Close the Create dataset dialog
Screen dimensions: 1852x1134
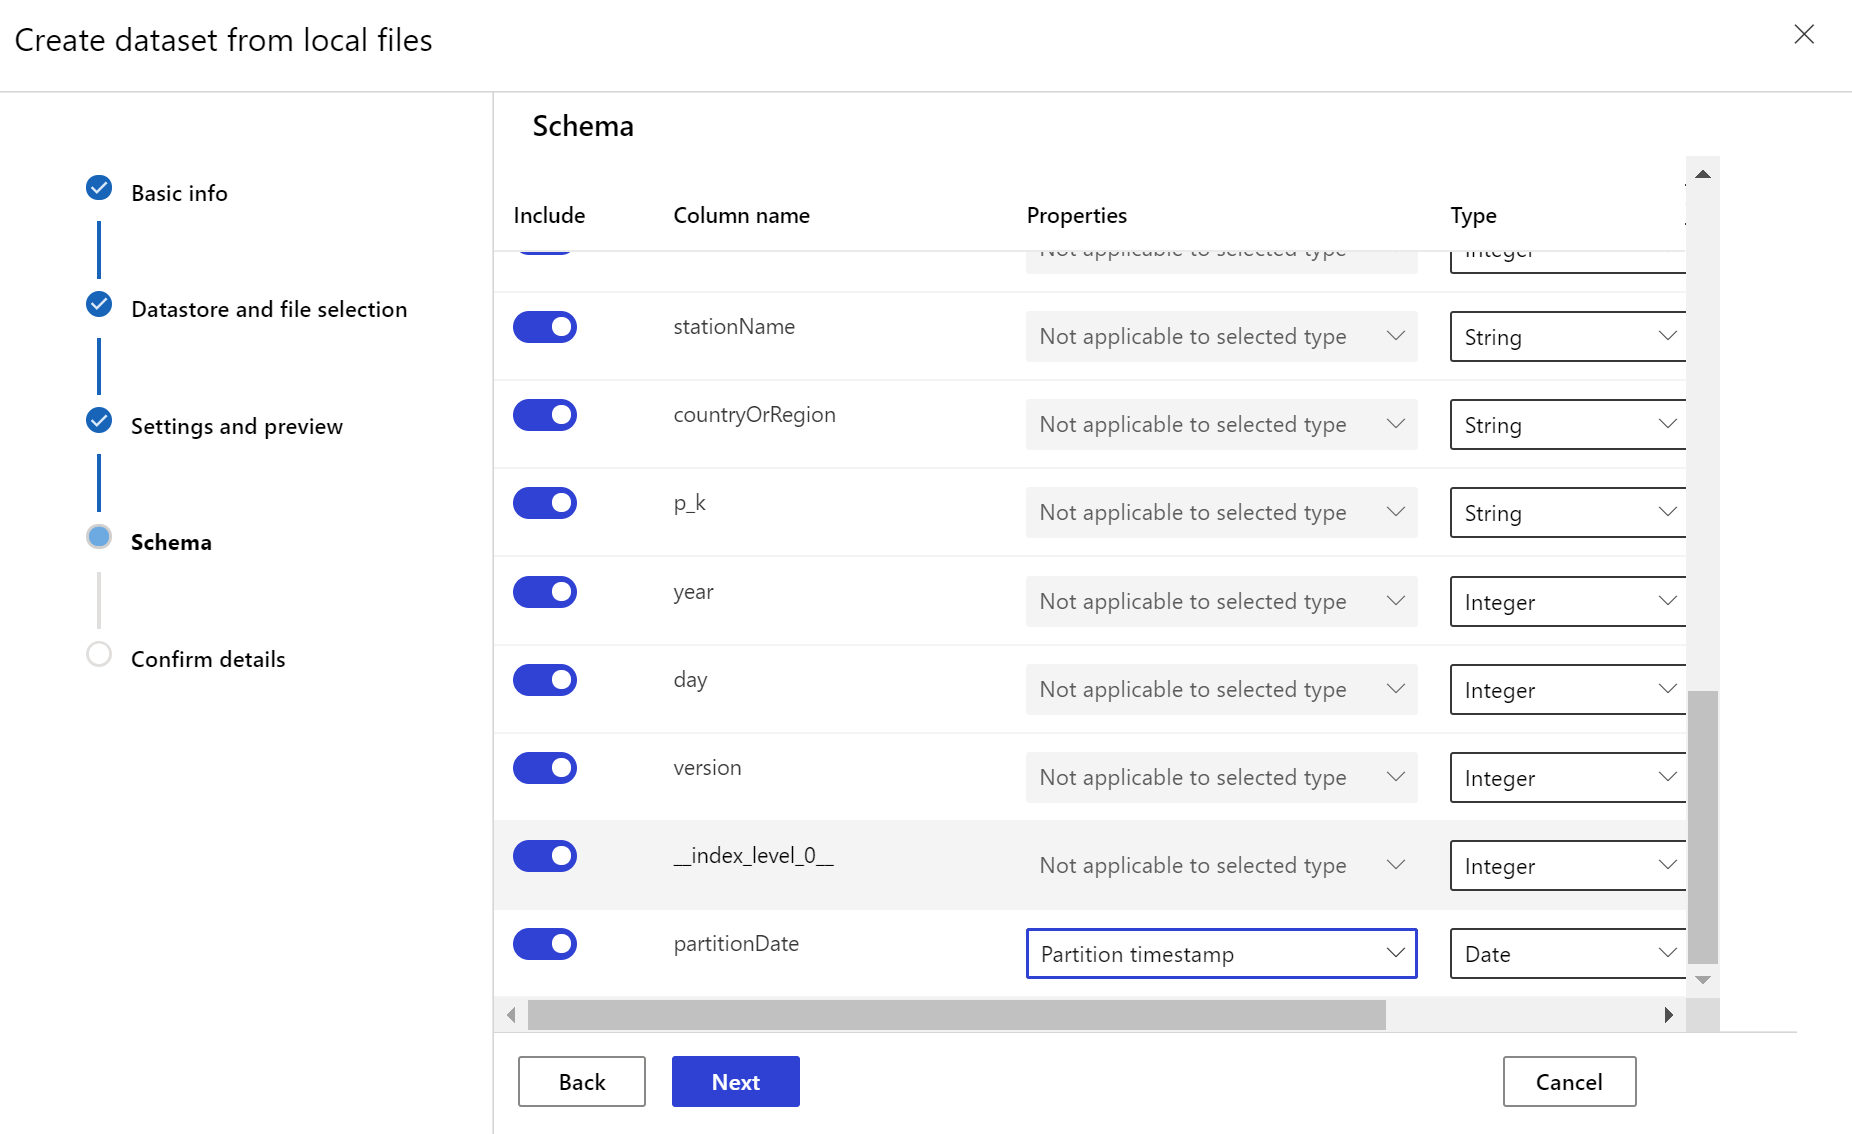(1804, 35)
